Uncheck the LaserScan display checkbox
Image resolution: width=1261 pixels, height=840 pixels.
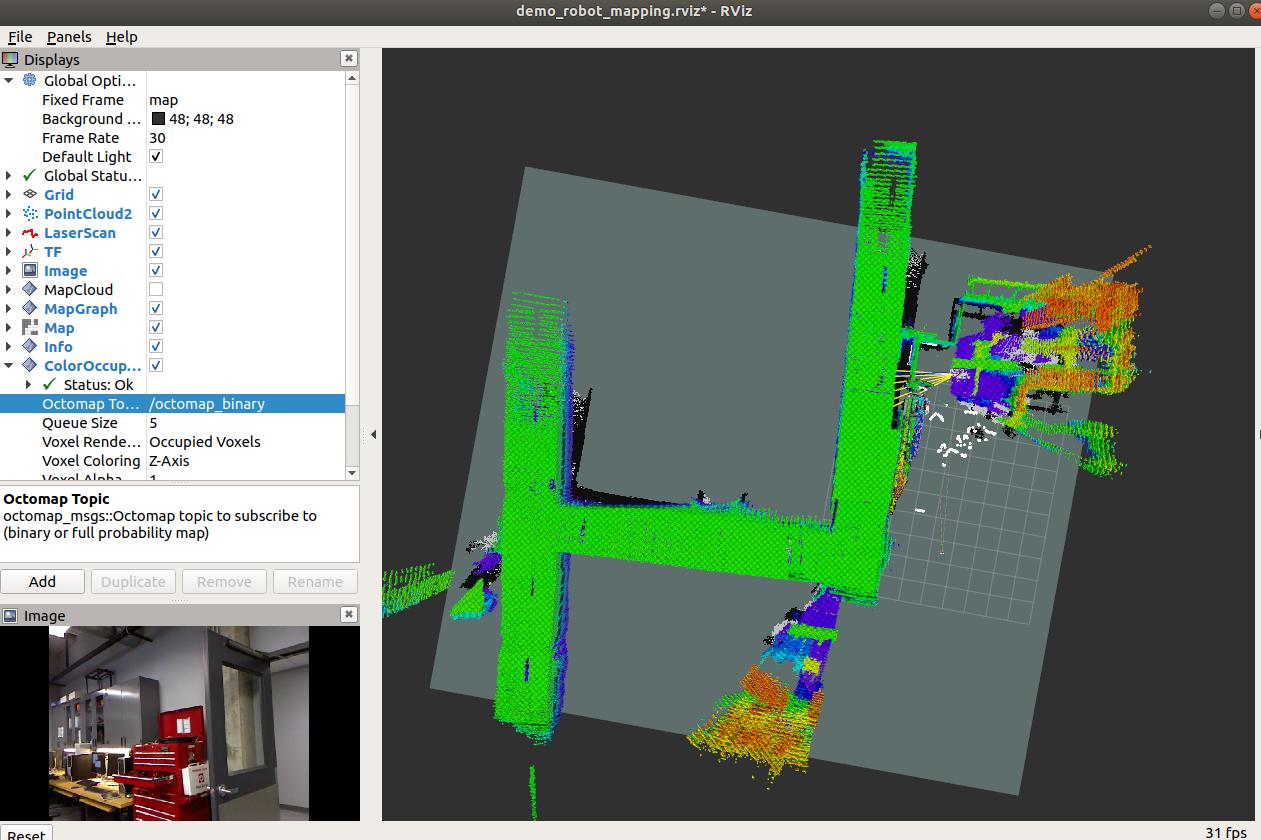[156, 233]
